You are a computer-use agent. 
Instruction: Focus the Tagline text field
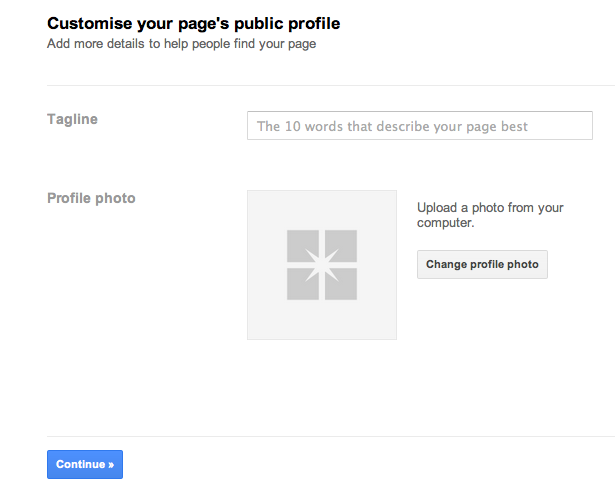coord(420,125)
